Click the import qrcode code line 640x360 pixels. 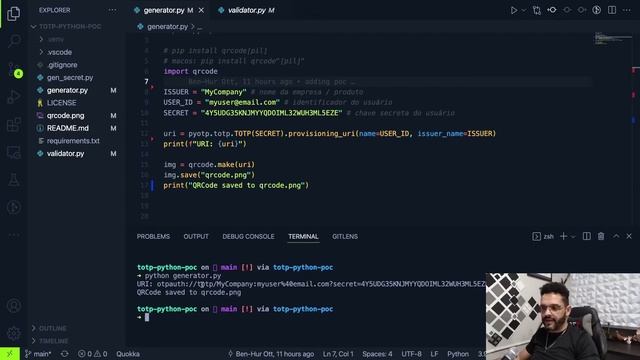click(191, 71)
